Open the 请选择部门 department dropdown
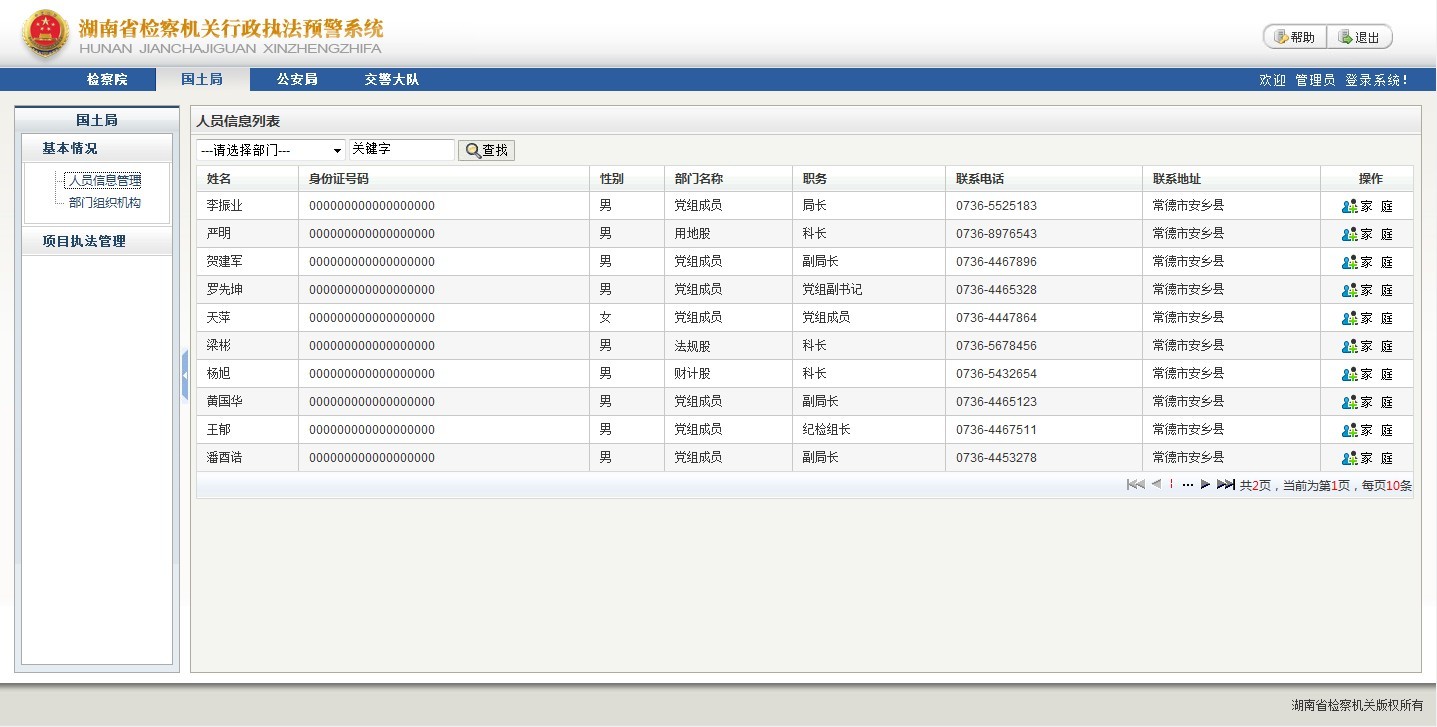 [x=271, y=150]
